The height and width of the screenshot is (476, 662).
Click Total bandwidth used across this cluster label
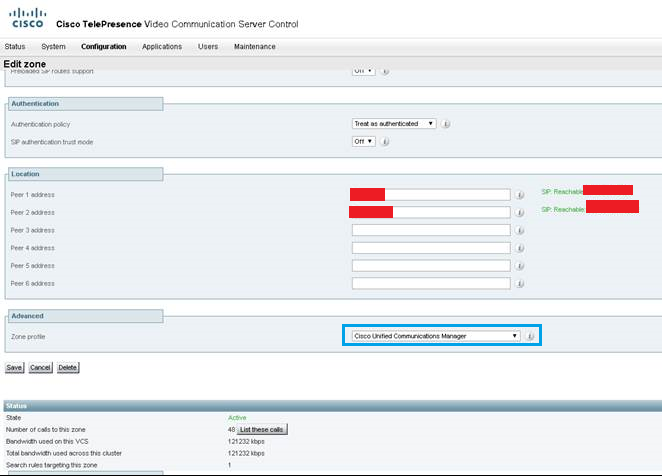pos(64,453)
